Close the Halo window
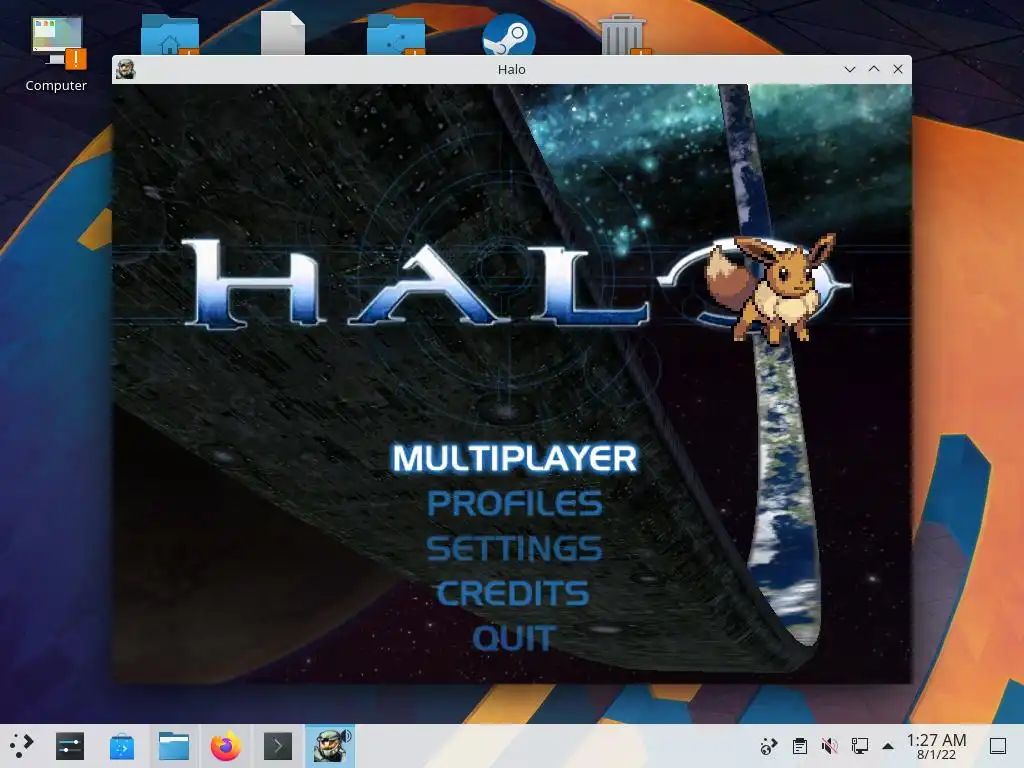The width and height of the screenshot is (1024, 768). point(898,69)
